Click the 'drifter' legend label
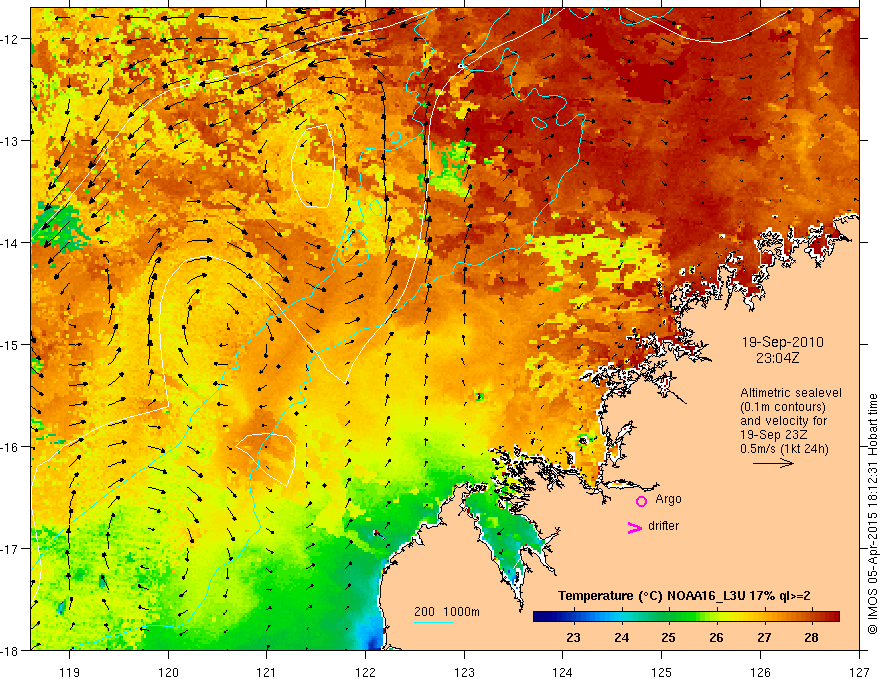 coord(663,526)
